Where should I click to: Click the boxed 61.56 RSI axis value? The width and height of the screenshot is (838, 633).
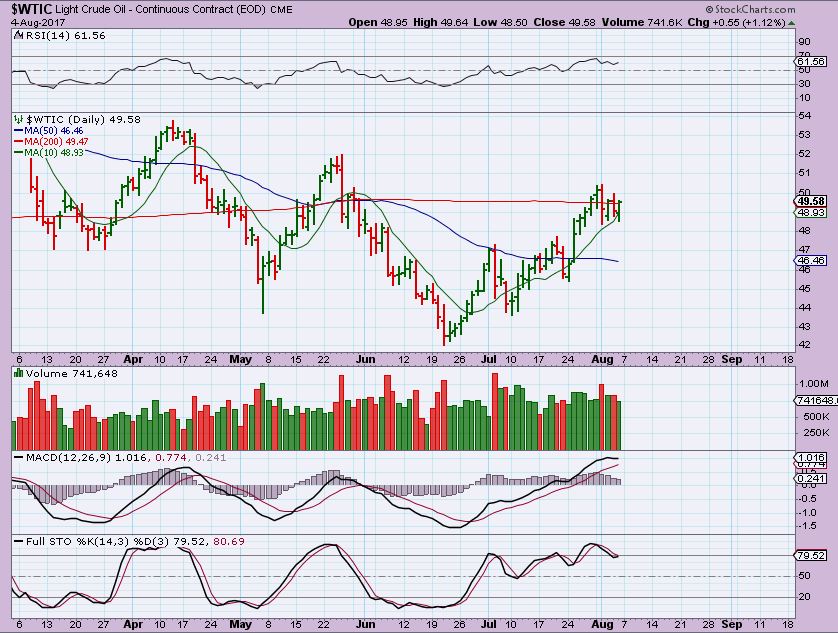pos(811,62)
